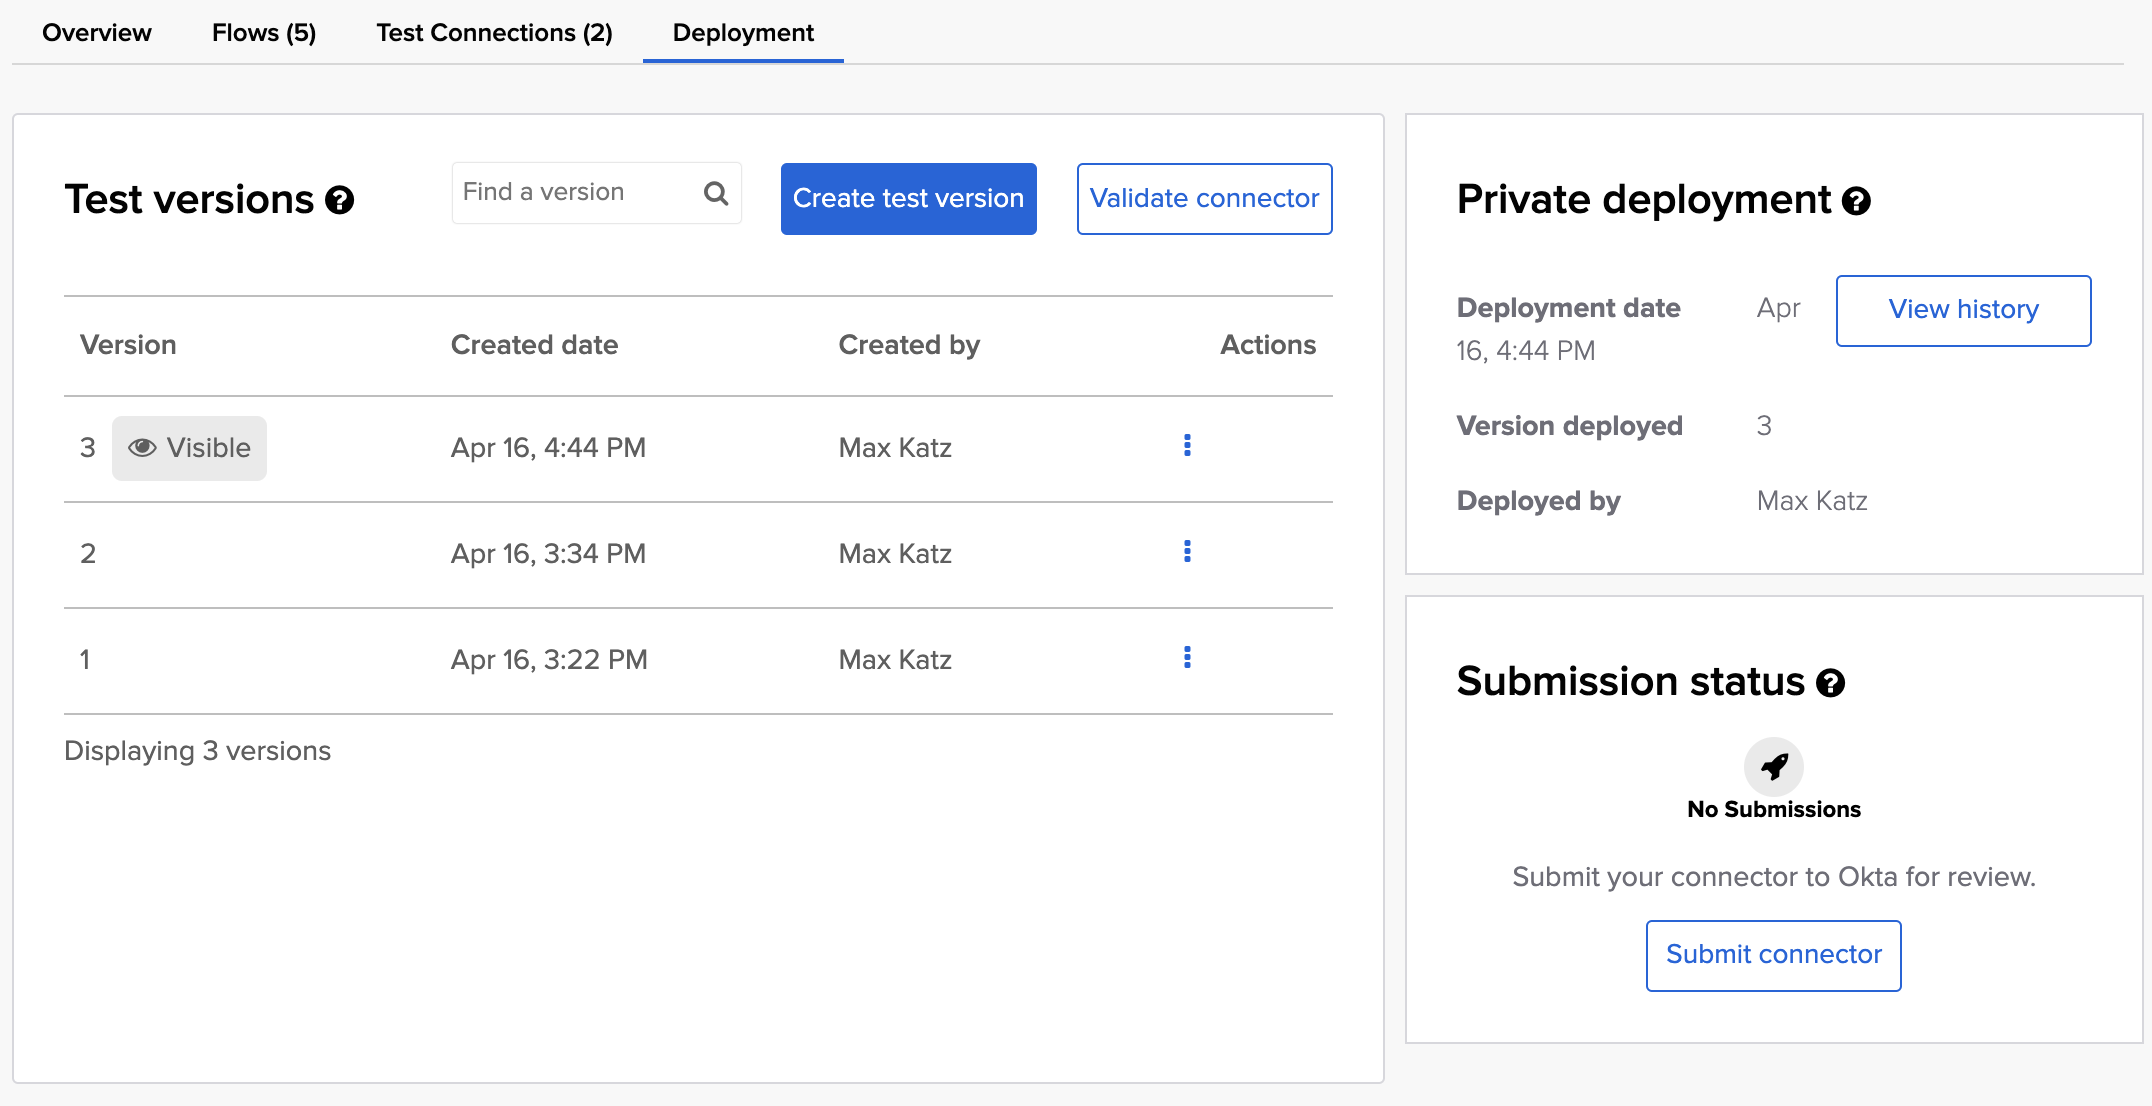Click the Submission status help icon
The height and width of the screenshot is (1106, 2152).
[x=1830, y=683]
